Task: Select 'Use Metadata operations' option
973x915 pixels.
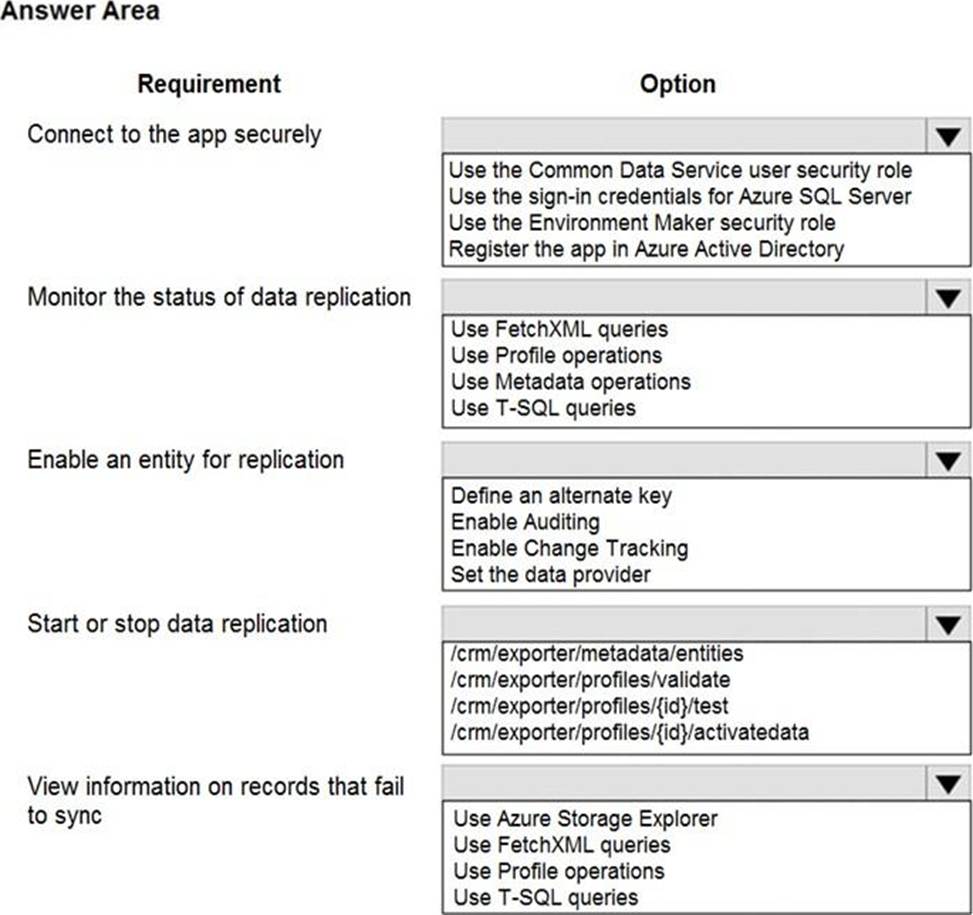Action: pyautogui.click(x=570, y=382)
